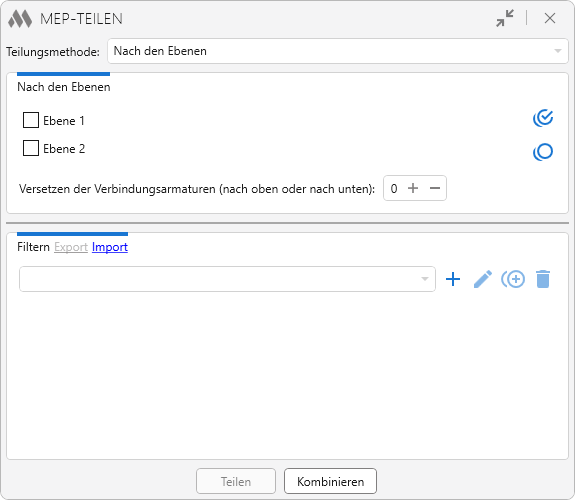Click the offset value input field

point(394,189)
